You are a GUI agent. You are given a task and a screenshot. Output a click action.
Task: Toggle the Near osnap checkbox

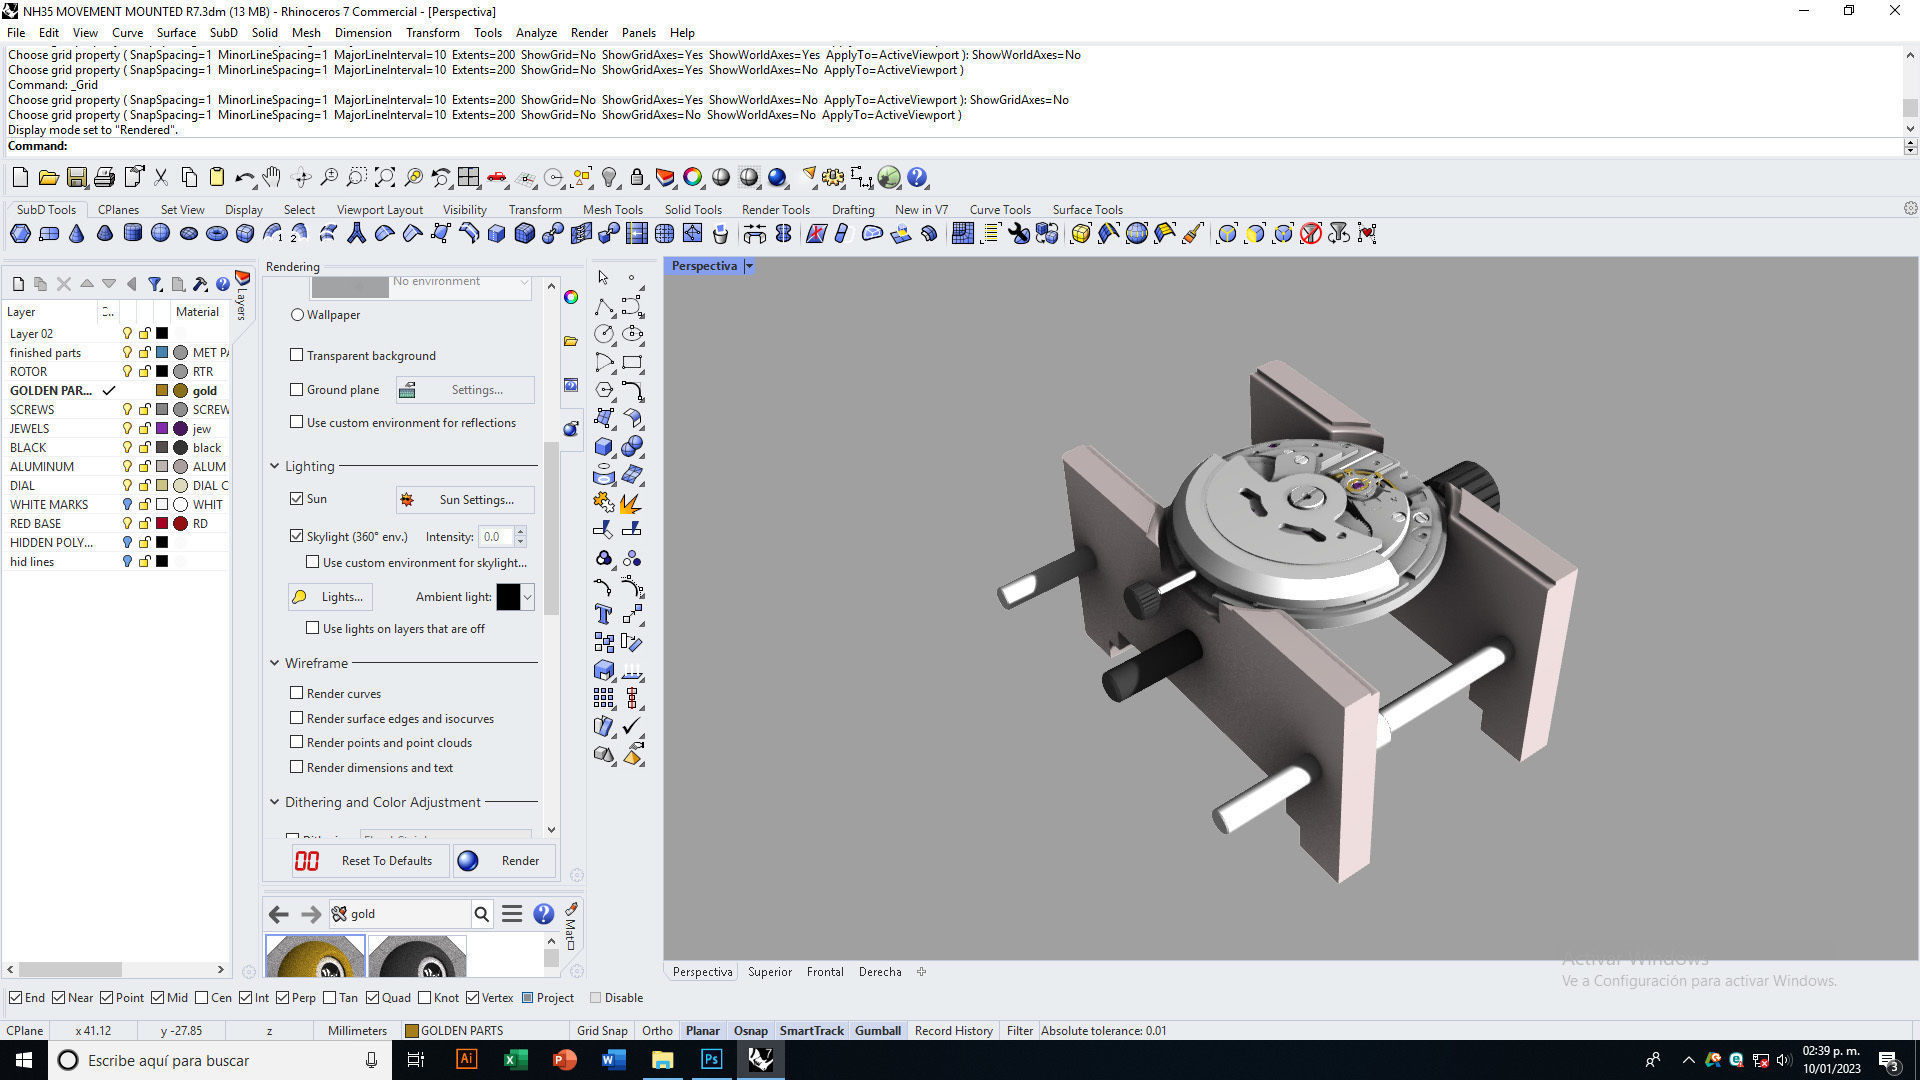click(58, 998)
